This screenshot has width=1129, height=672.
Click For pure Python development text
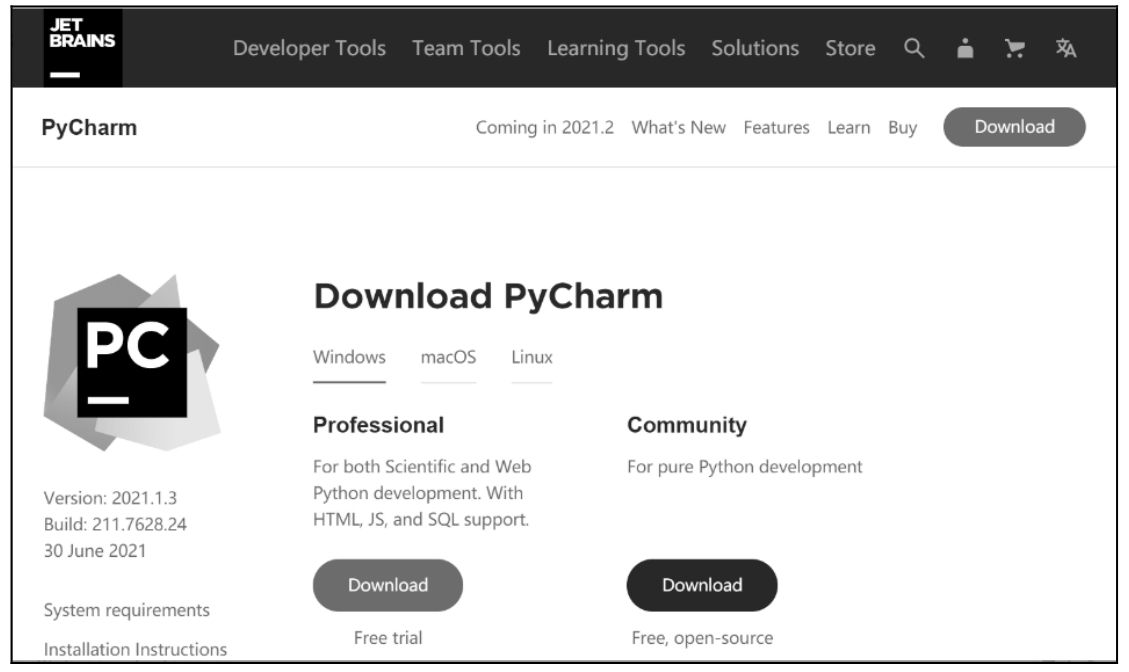pyautogui.click(x=745, y=467)
